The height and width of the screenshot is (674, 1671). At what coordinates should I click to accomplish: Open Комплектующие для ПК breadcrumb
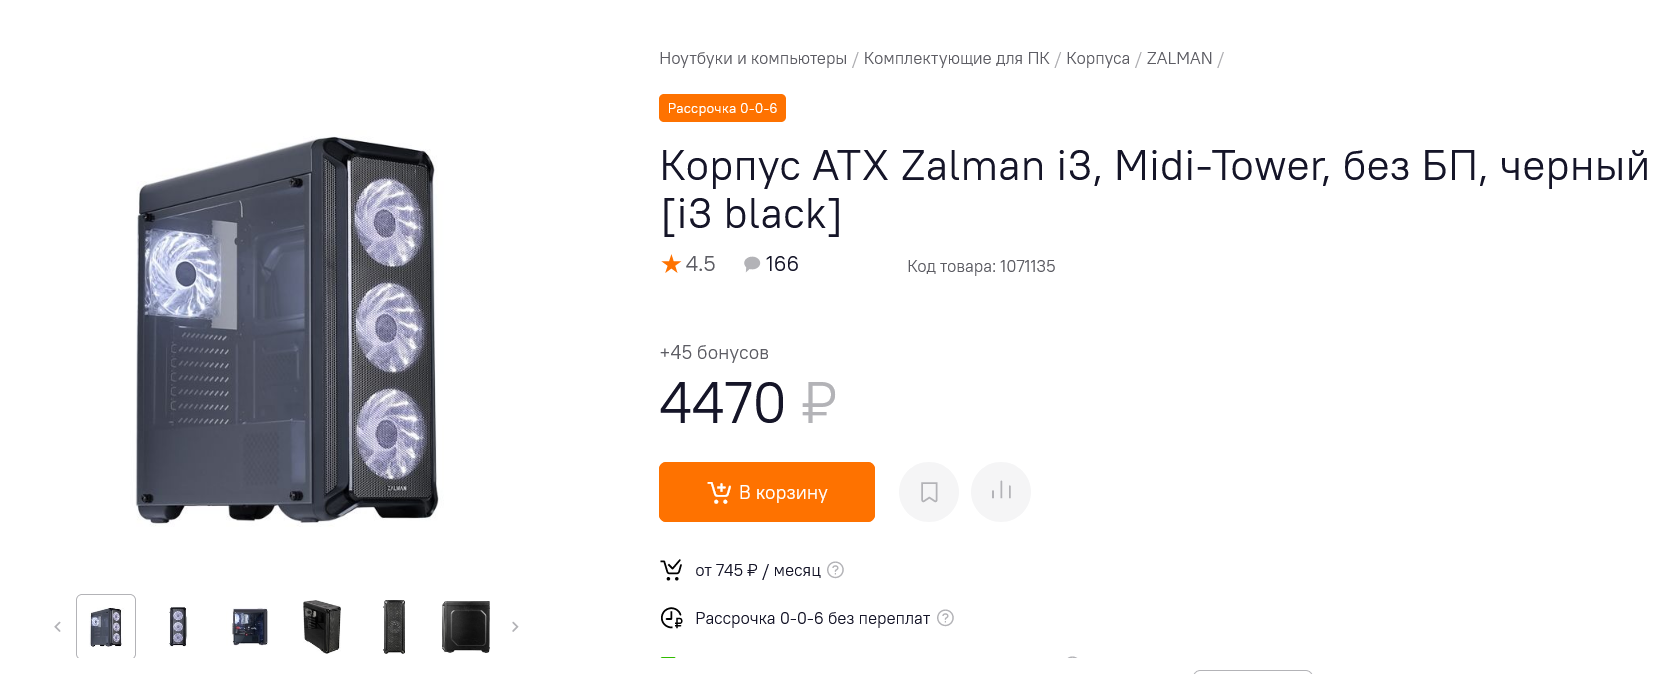click(956, 58)
